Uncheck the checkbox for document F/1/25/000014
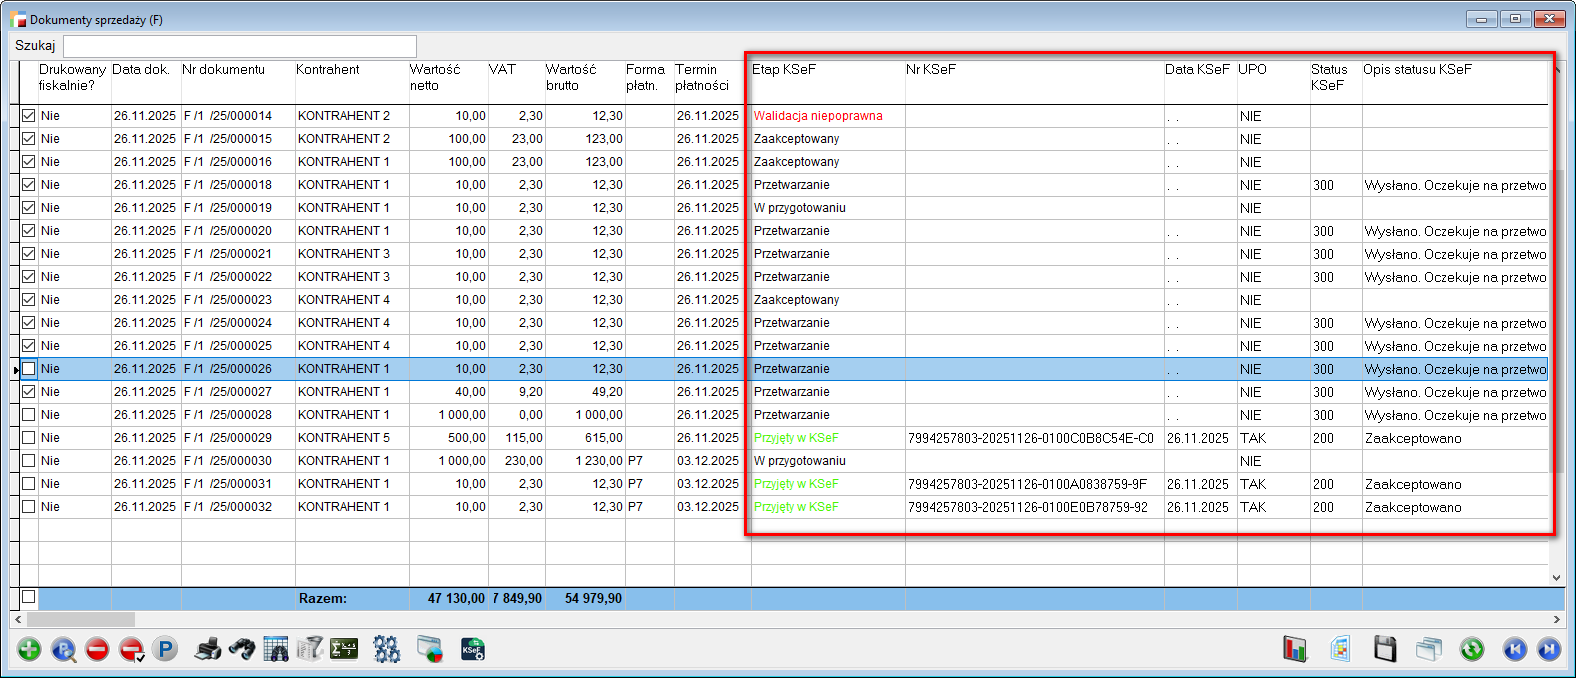 [x=28, y=116]
